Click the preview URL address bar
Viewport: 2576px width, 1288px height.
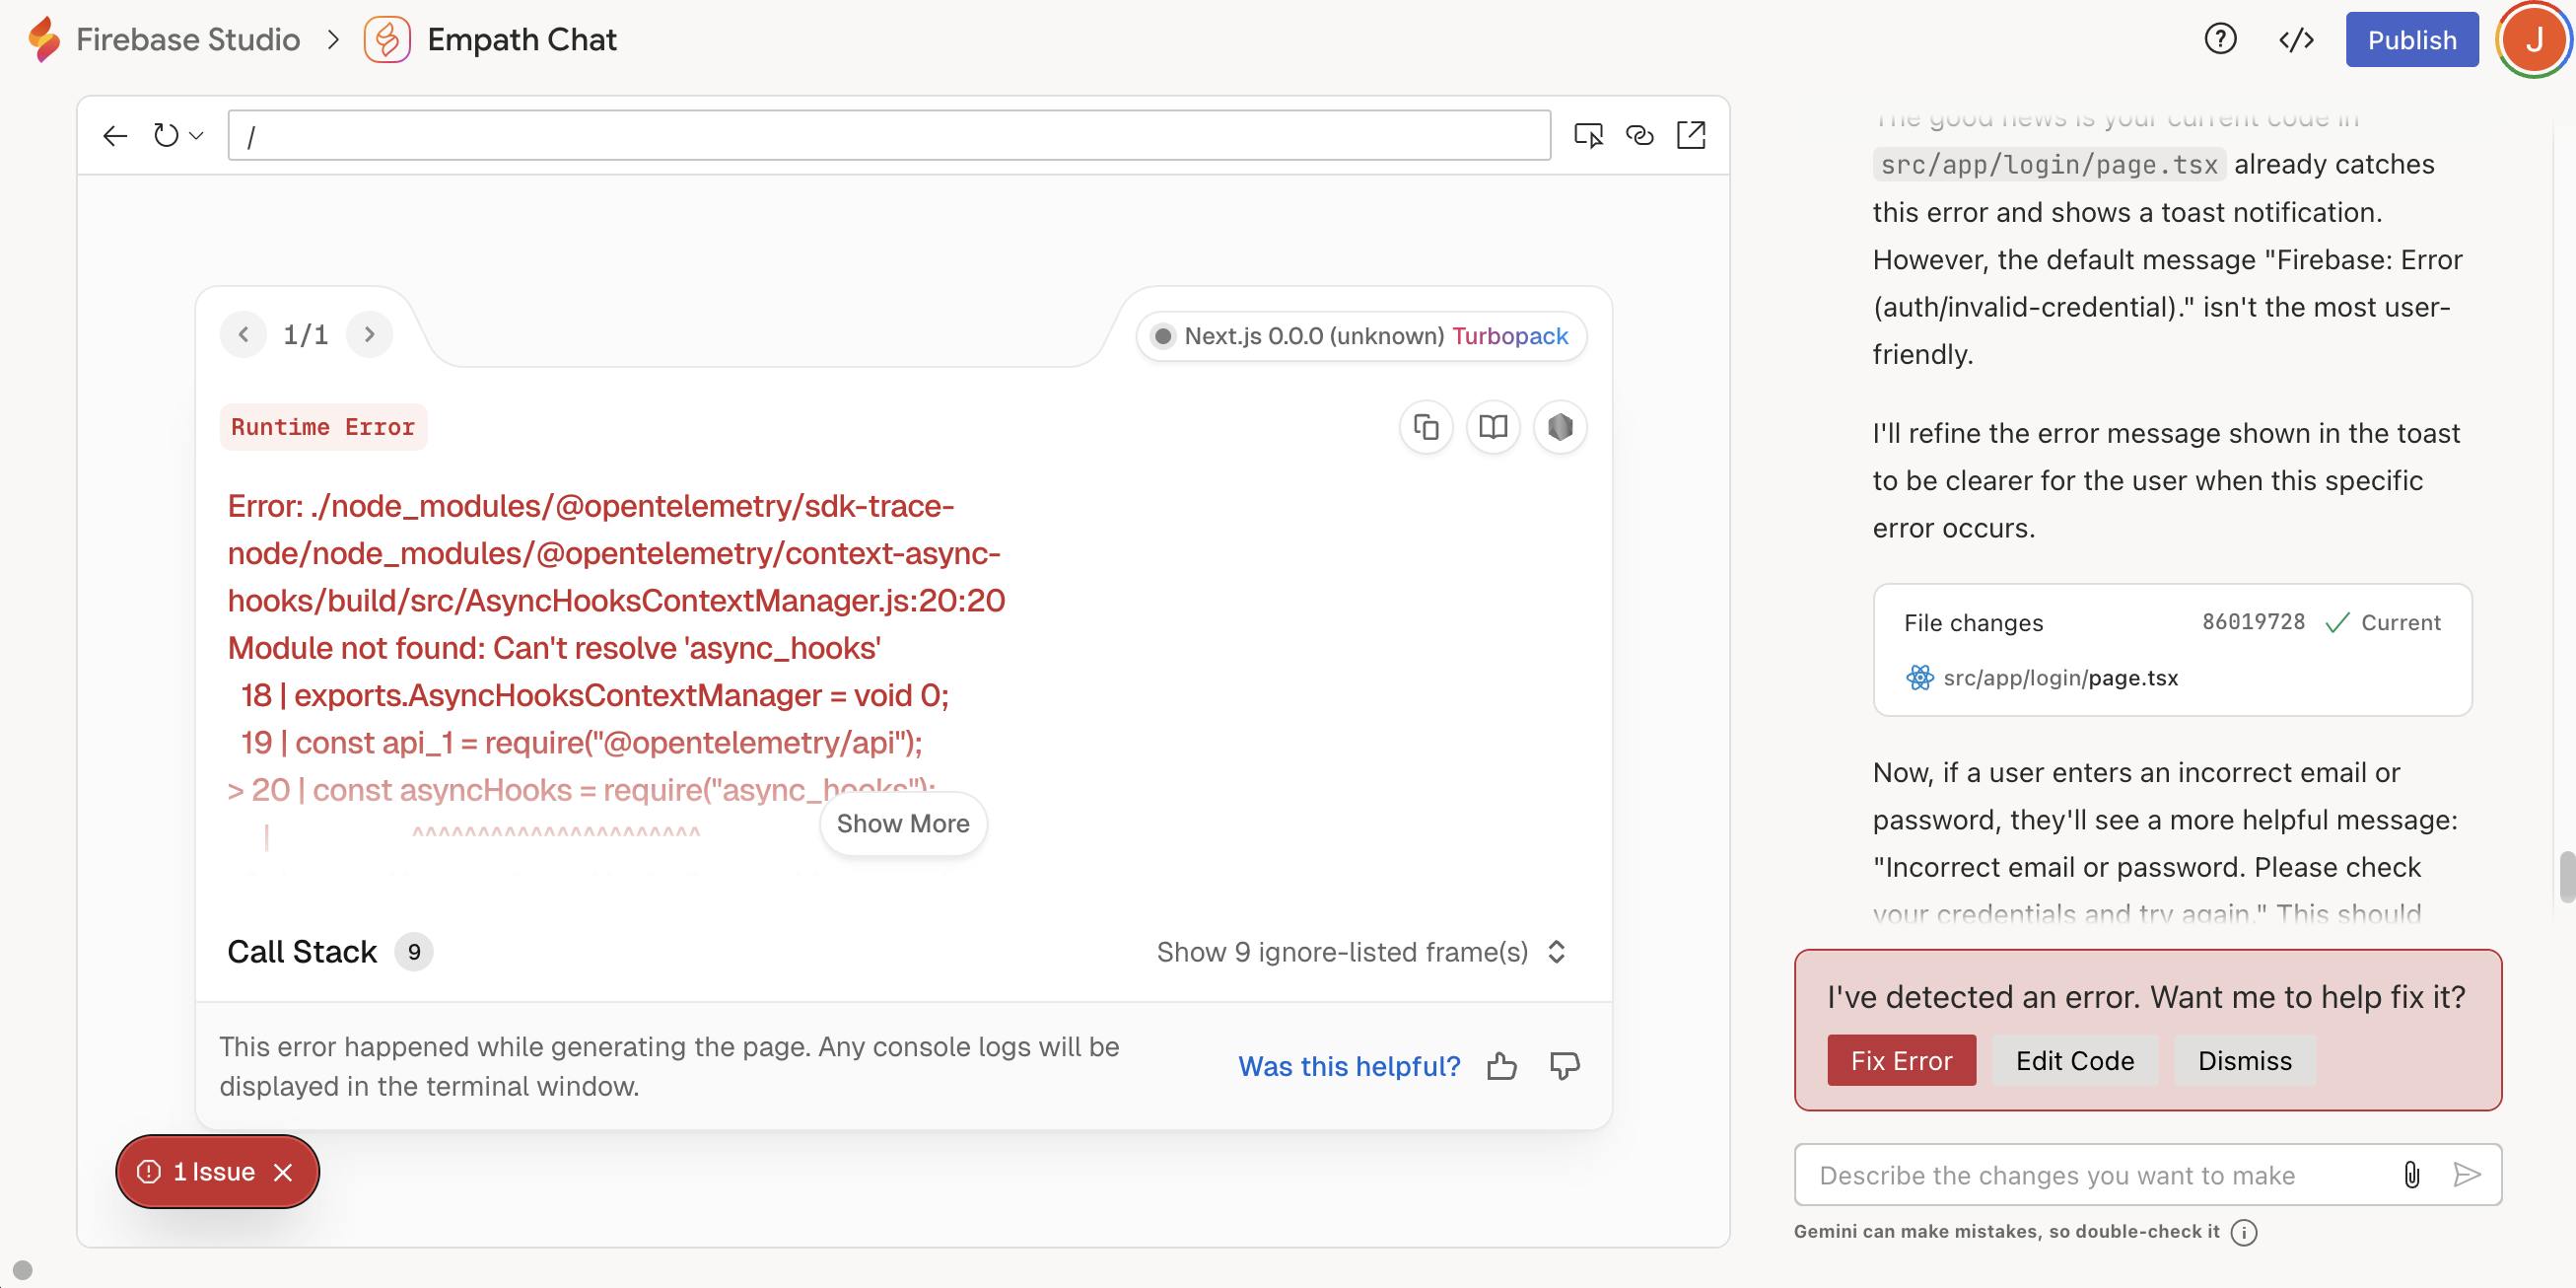click(889, 135)
